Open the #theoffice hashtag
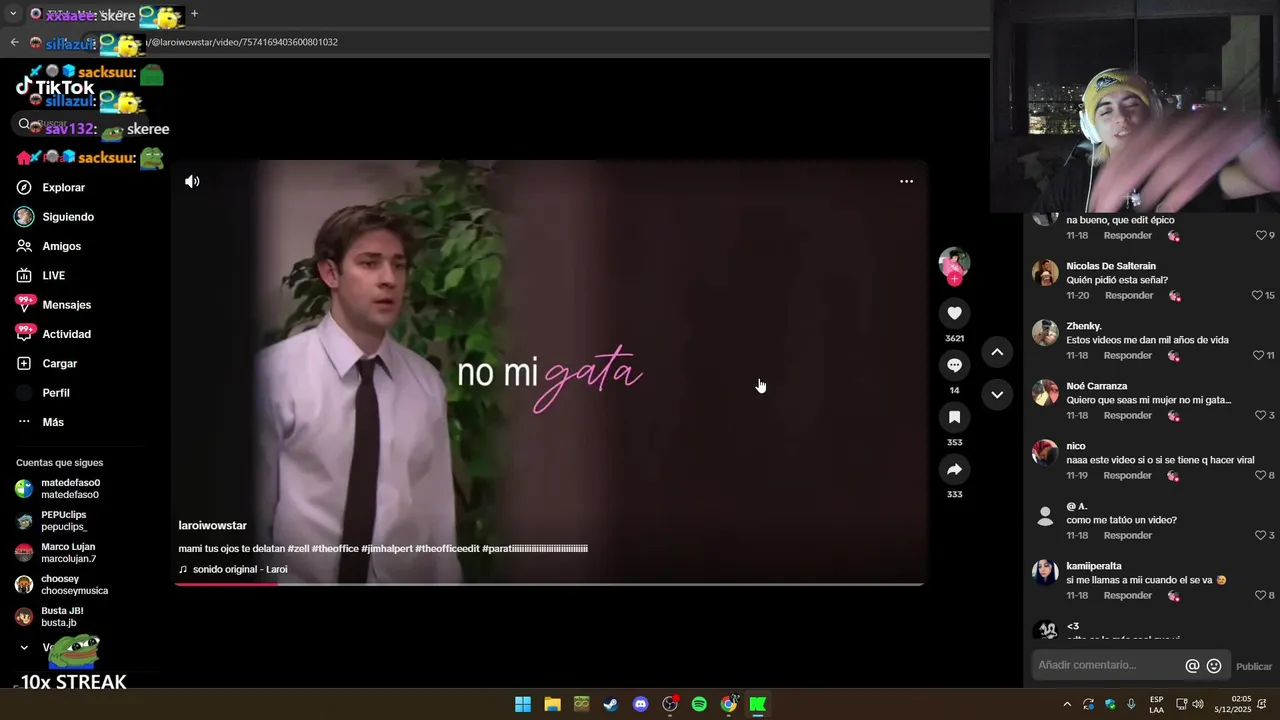 coord(335,549)
